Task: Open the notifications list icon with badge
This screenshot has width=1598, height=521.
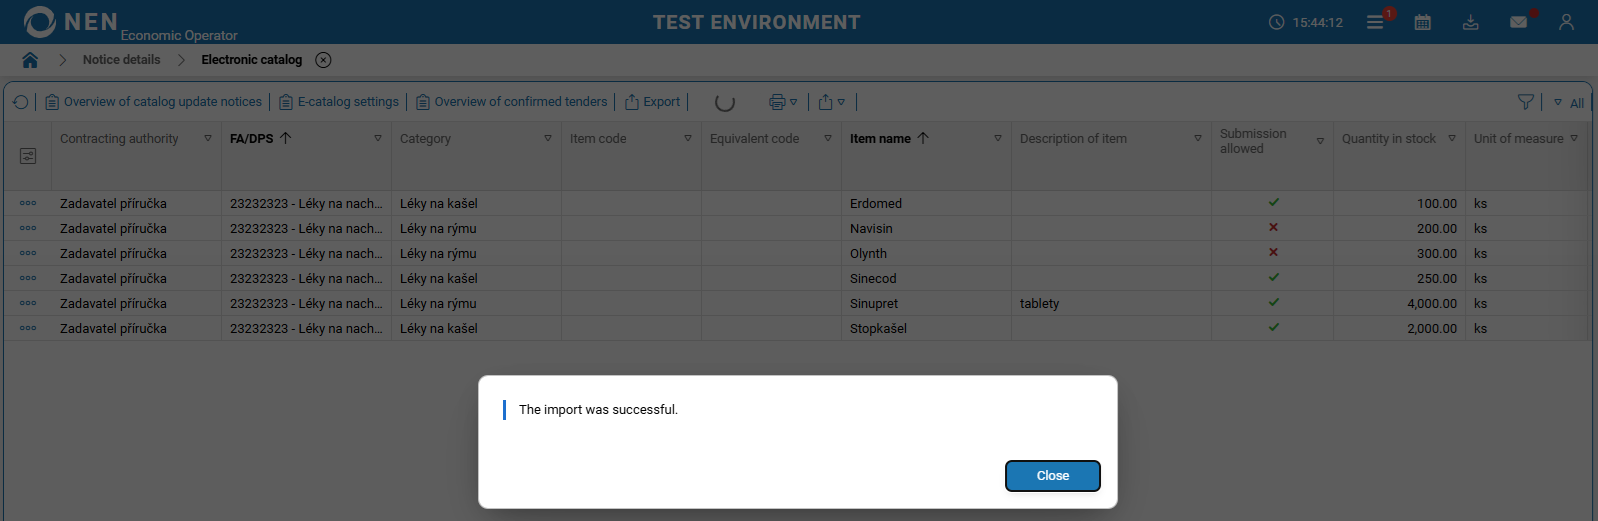Action: [x=1376, y=22]
